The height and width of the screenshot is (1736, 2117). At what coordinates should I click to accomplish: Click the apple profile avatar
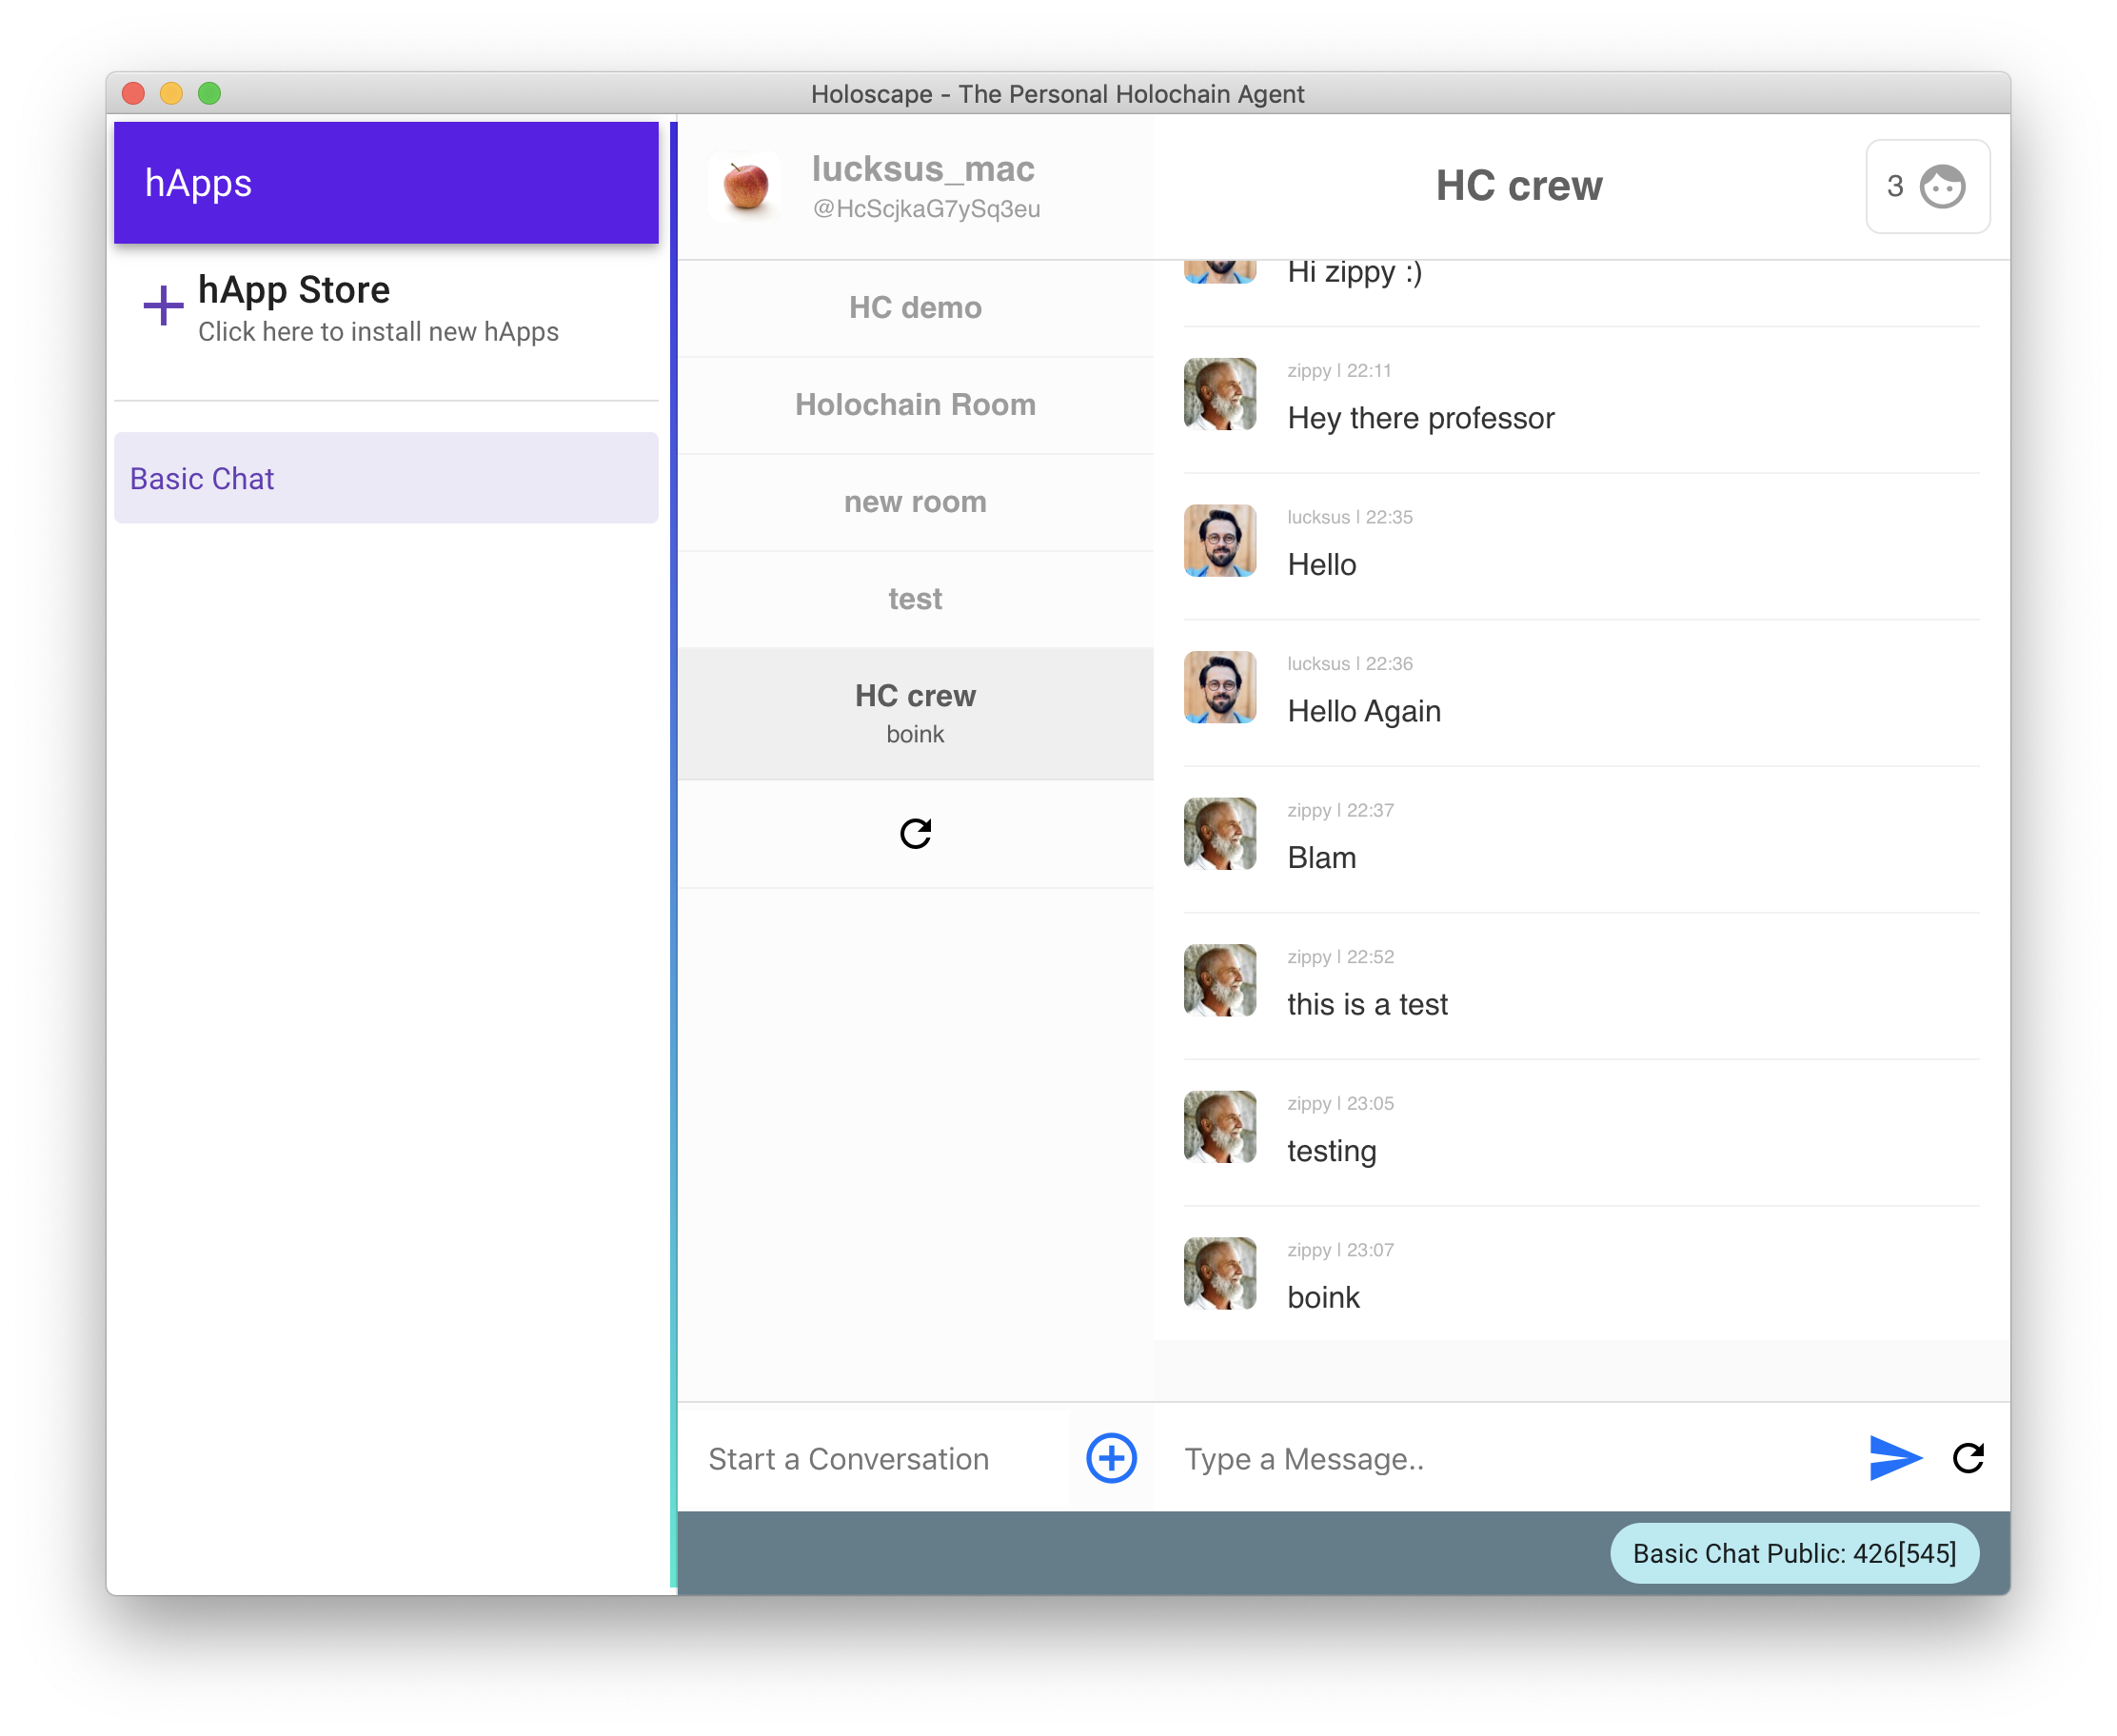(745, 186)
